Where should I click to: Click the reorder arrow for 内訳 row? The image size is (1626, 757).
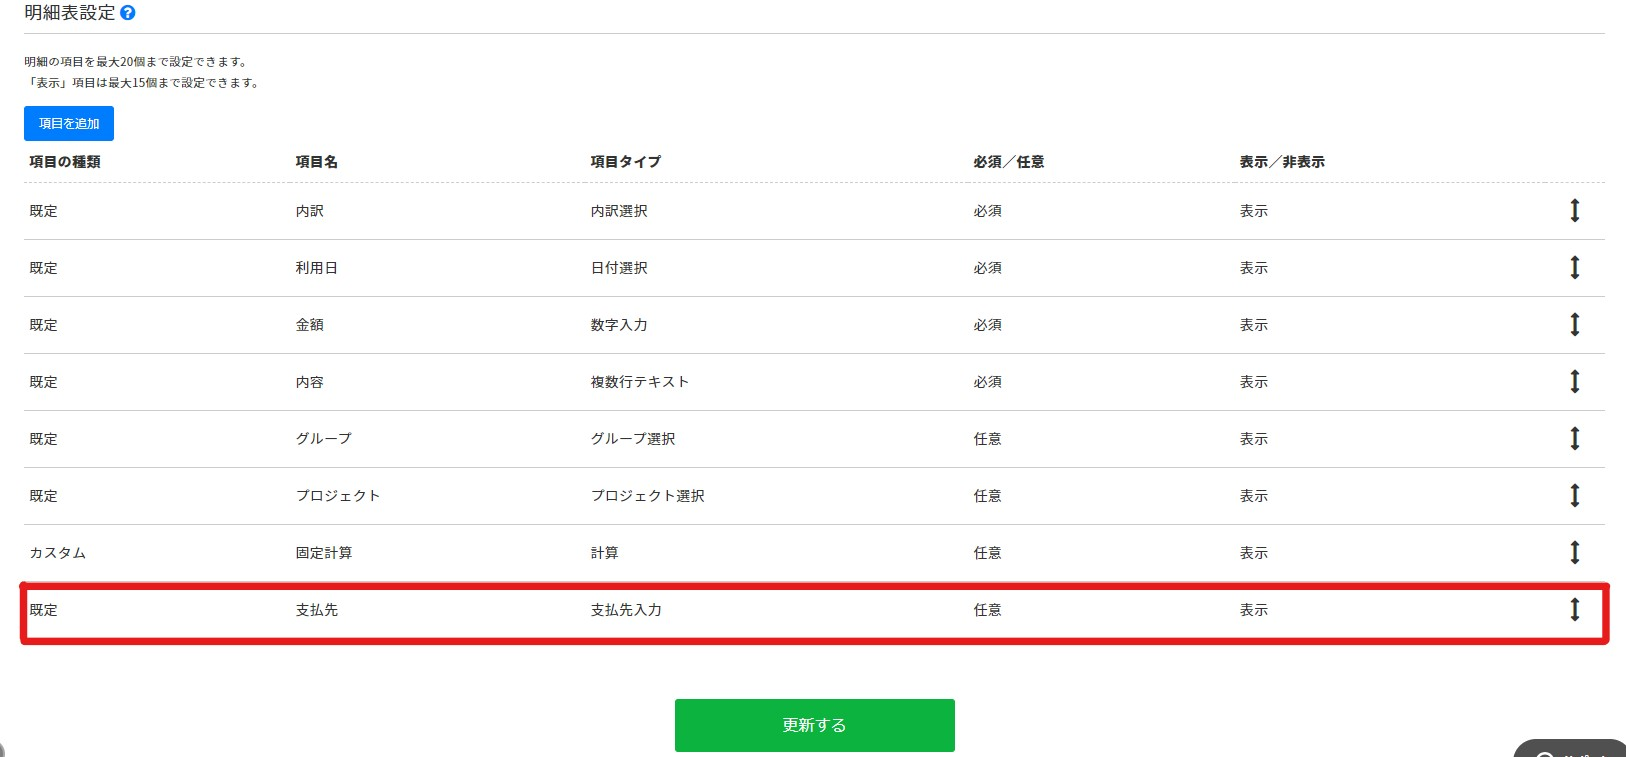tap(1574, 211)
